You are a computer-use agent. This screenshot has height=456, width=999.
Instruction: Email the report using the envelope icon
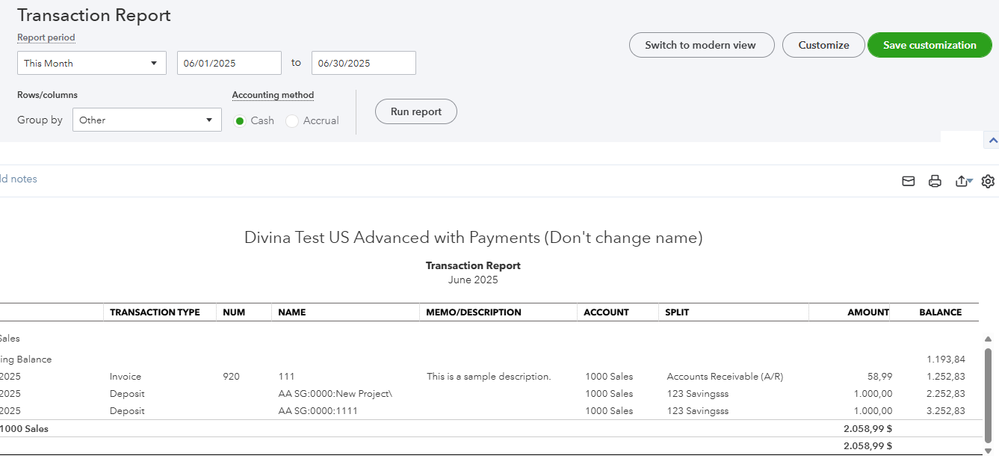[909, 181]
